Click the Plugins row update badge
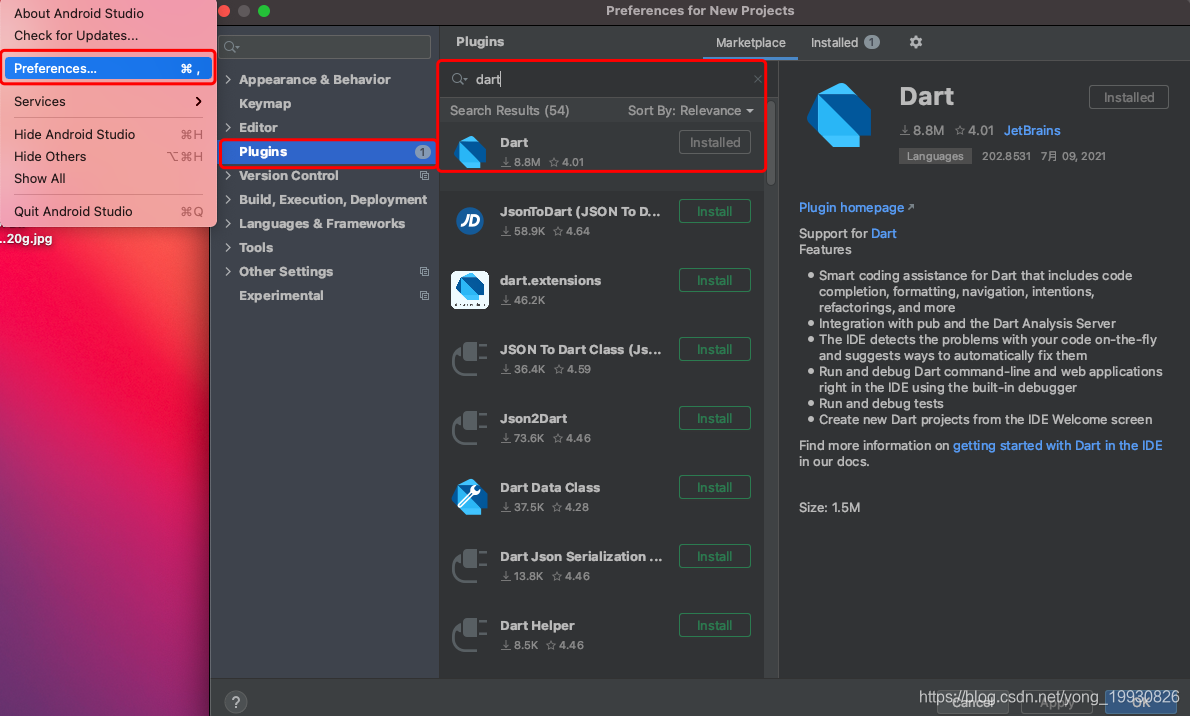Screen dimensions: 1190x716 pyautogui.click(x=423, y=152)
